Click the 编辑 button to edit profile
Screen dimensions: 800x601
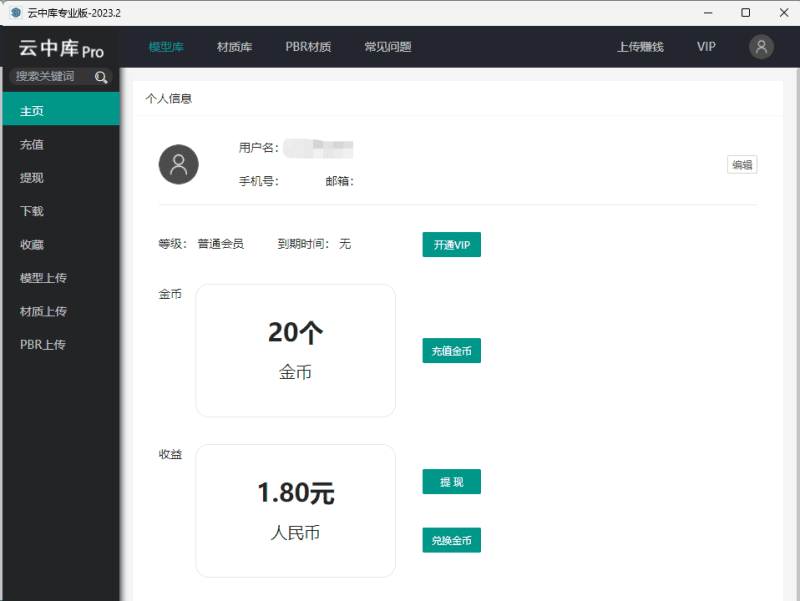pyautogui.click(x=742, y=164)
